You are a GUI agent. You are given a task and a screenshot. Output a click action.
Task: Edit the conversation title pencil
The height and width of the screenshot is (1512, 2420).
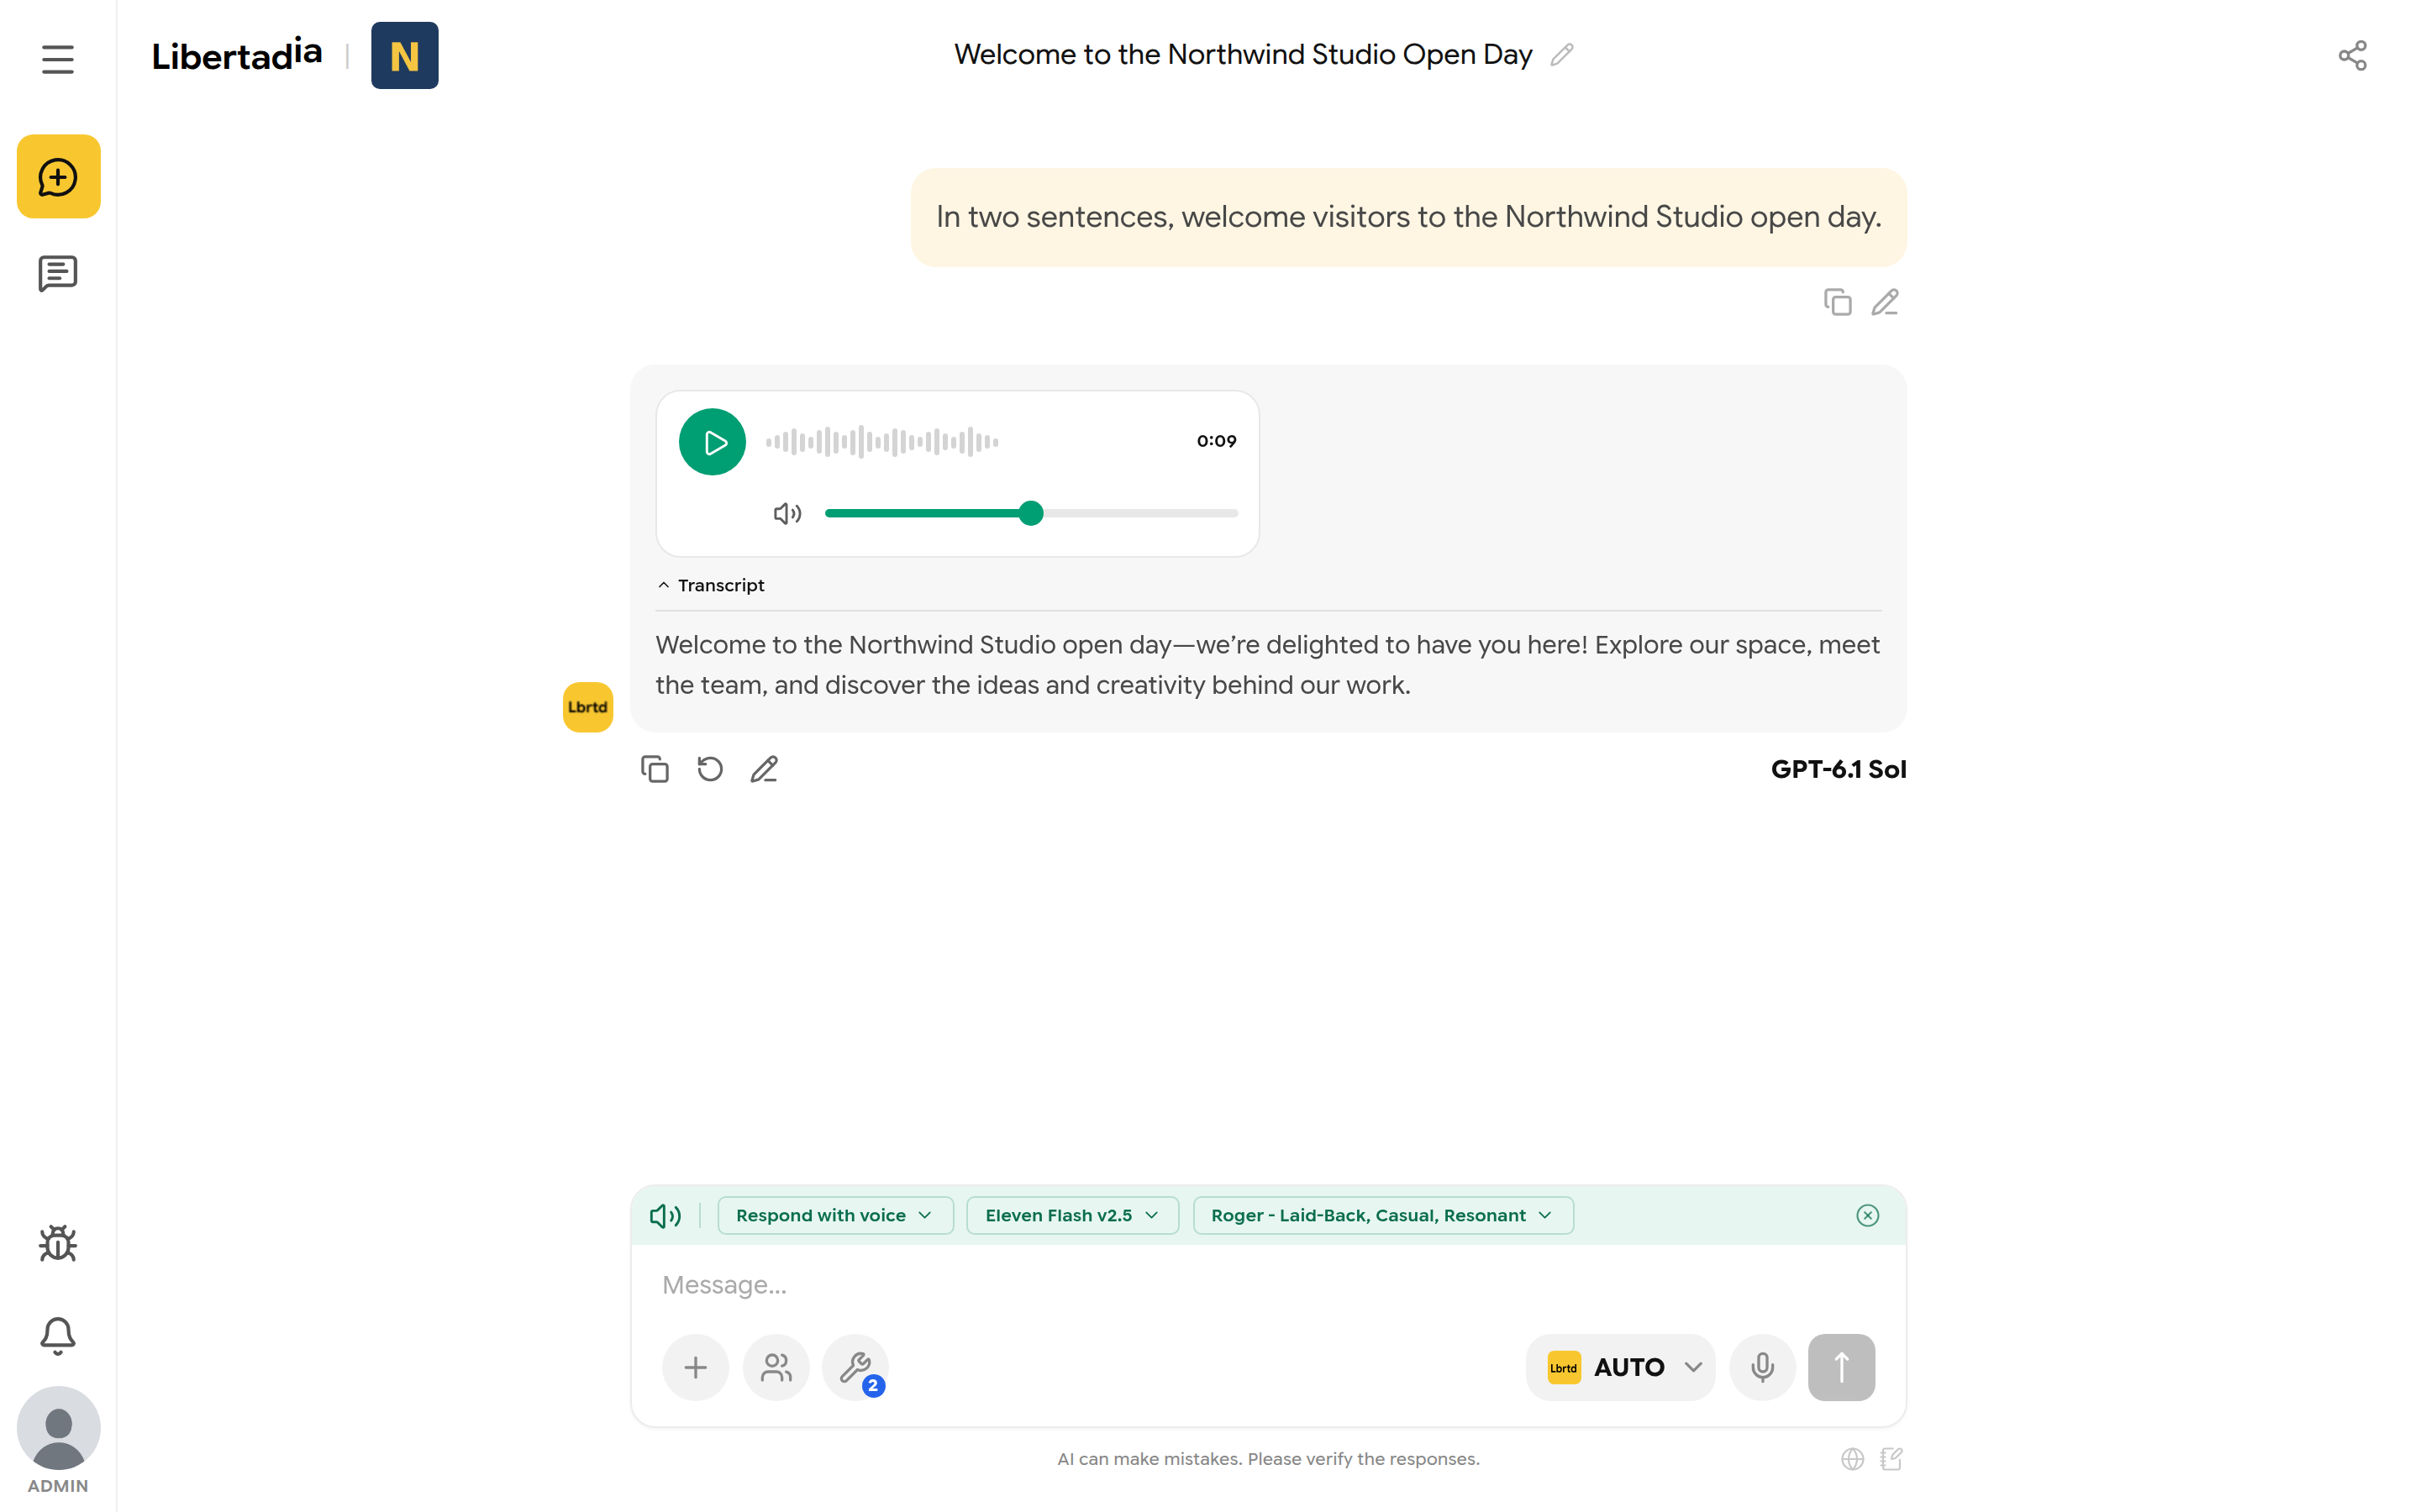pyautogui.click(x=1562, y=54)
